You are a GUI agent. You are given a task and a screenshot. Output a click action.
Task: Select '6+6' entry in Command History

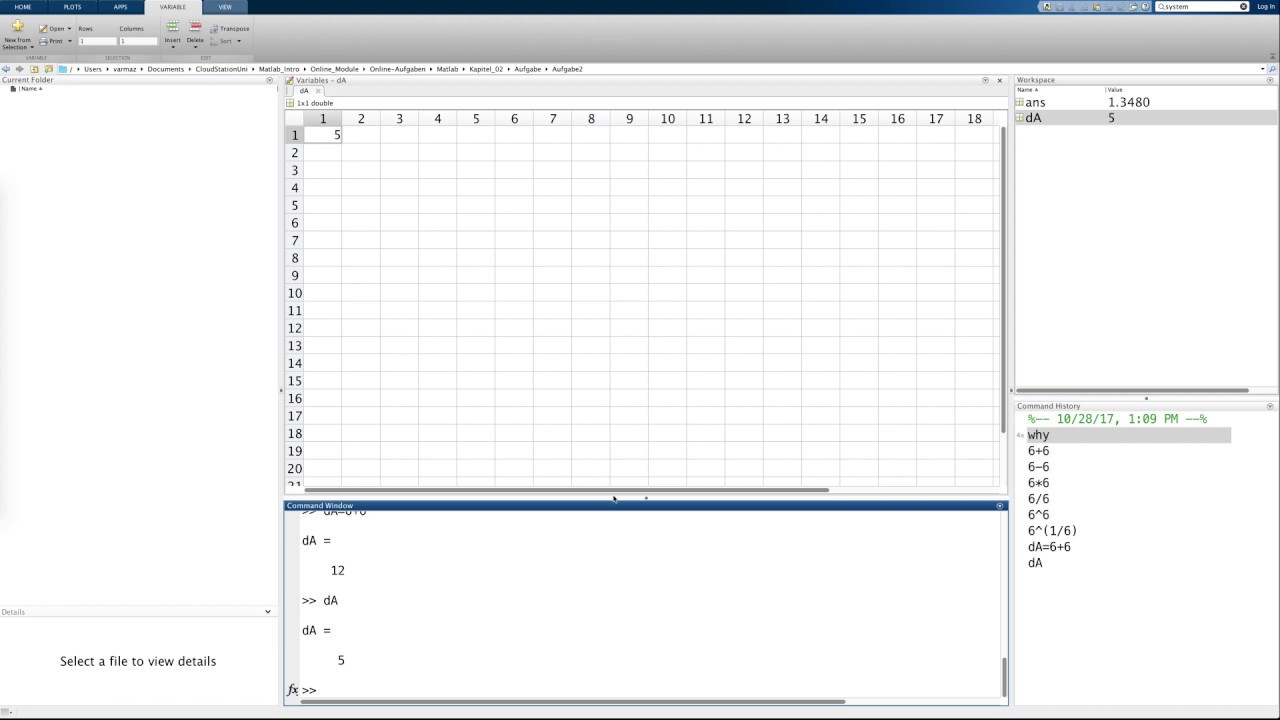[x=1038, y=451]
